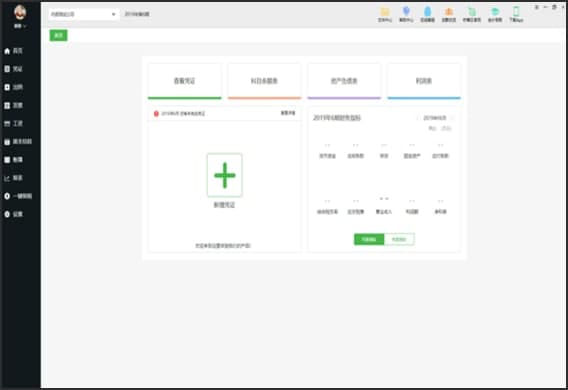Viewport: 568px width, 390px height.
Task: Open the 查看凭证 card with green underline
Action: [184, 81]
